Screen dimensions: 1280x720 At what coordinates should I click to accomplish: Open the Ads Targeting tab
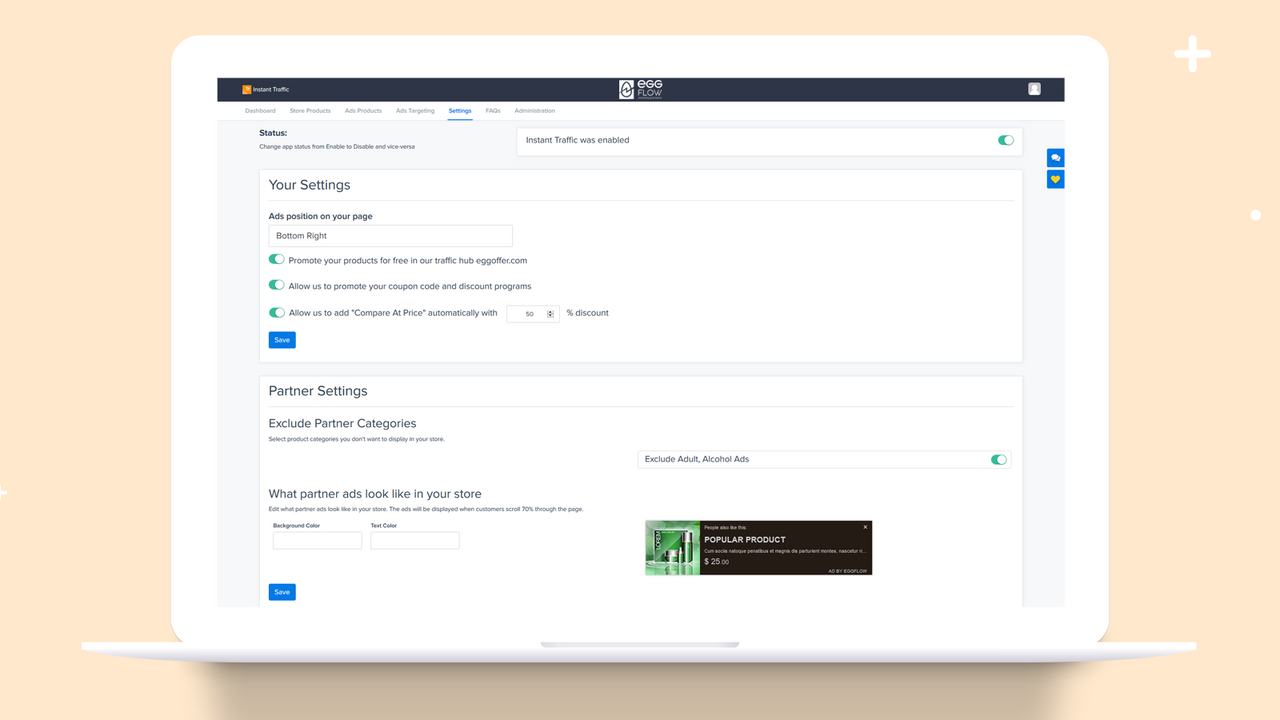[x=415, y=110]
